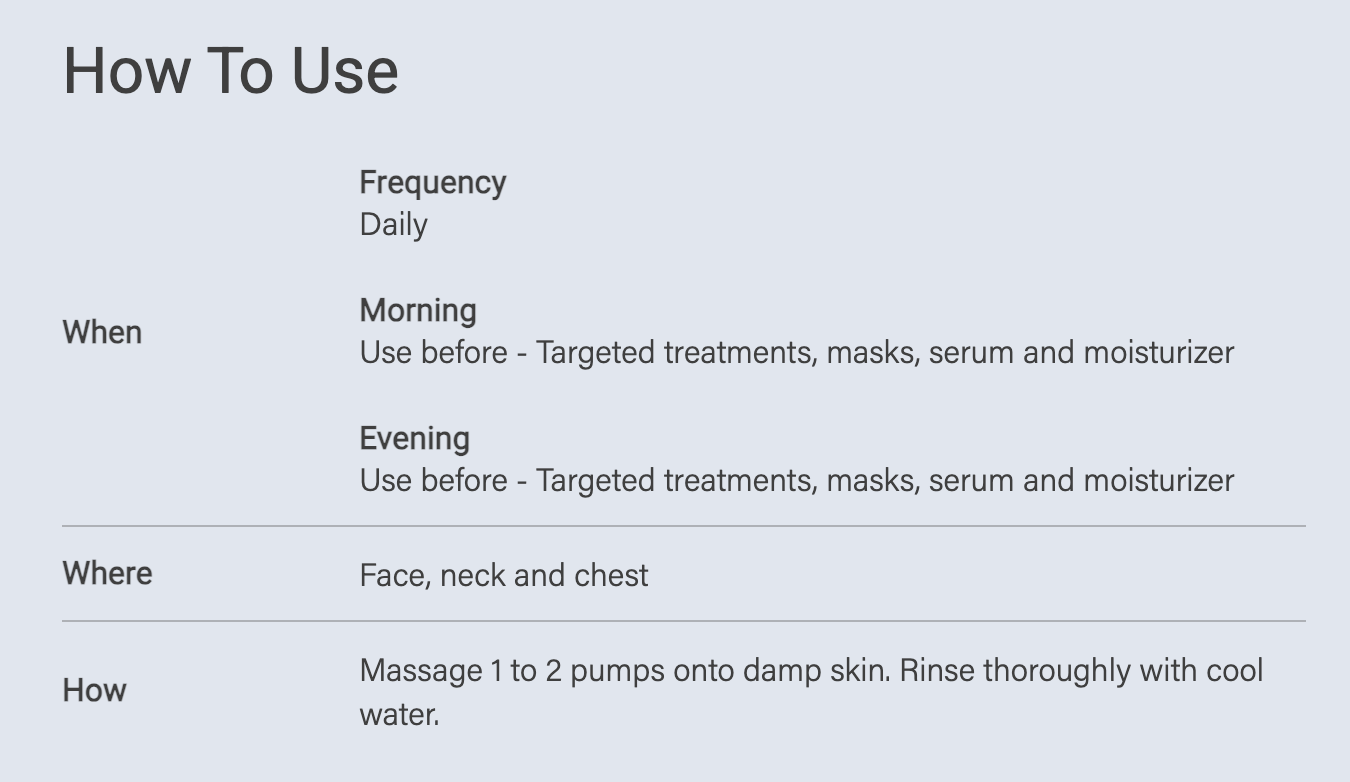The height and width of the screenshot is (782, 1350).
Task: Click "Use before" under Evening
Action: click(433, 481)
